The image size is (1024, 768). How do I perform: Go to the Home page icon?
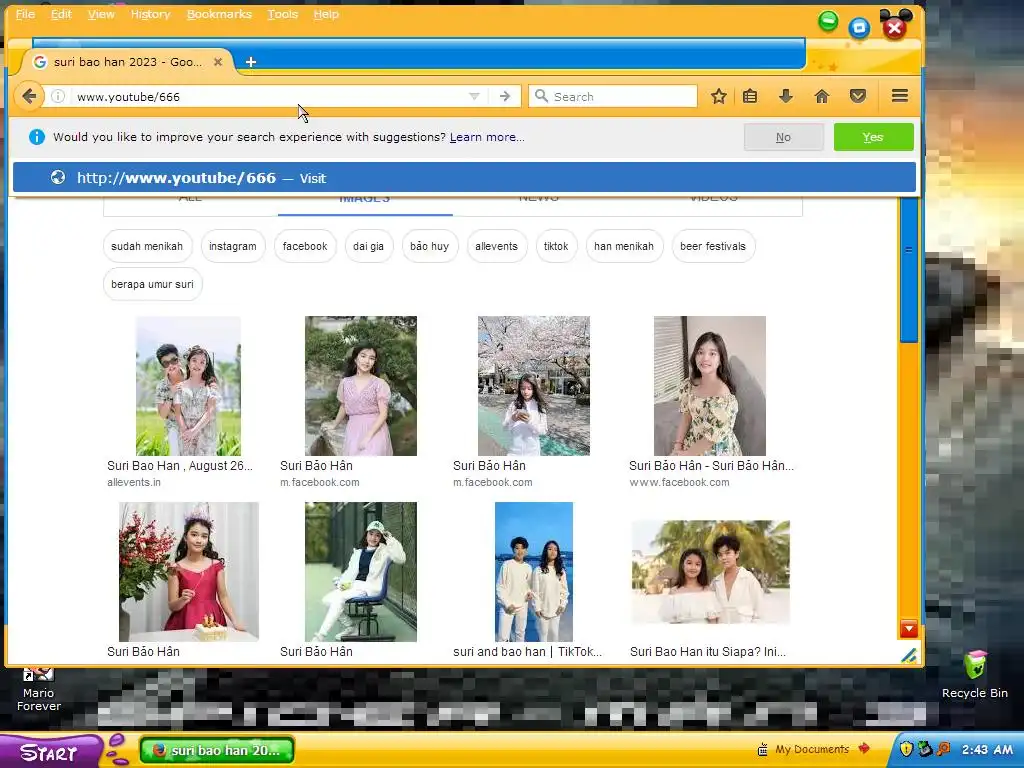coord(822,97)
